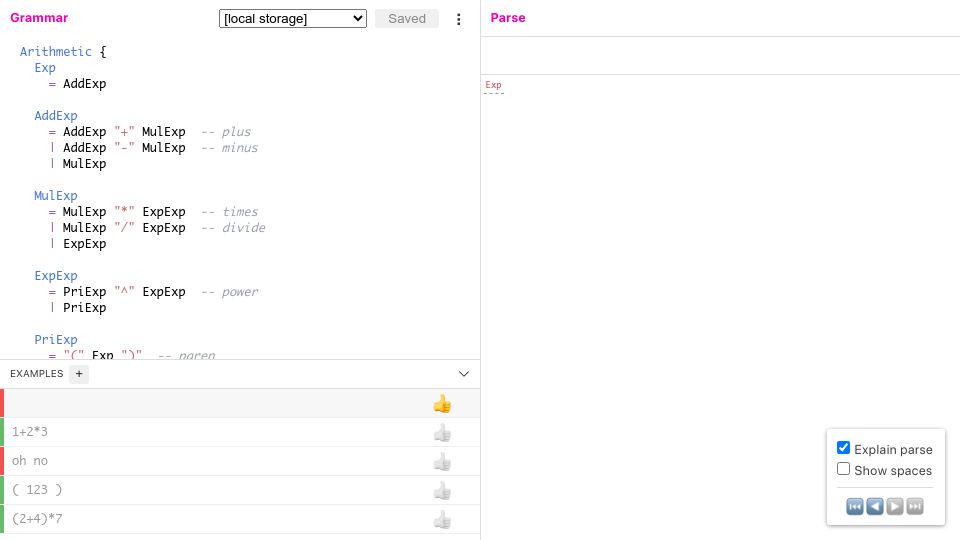
Task: Click the Exp rule definition name
Action: (45, 67)
